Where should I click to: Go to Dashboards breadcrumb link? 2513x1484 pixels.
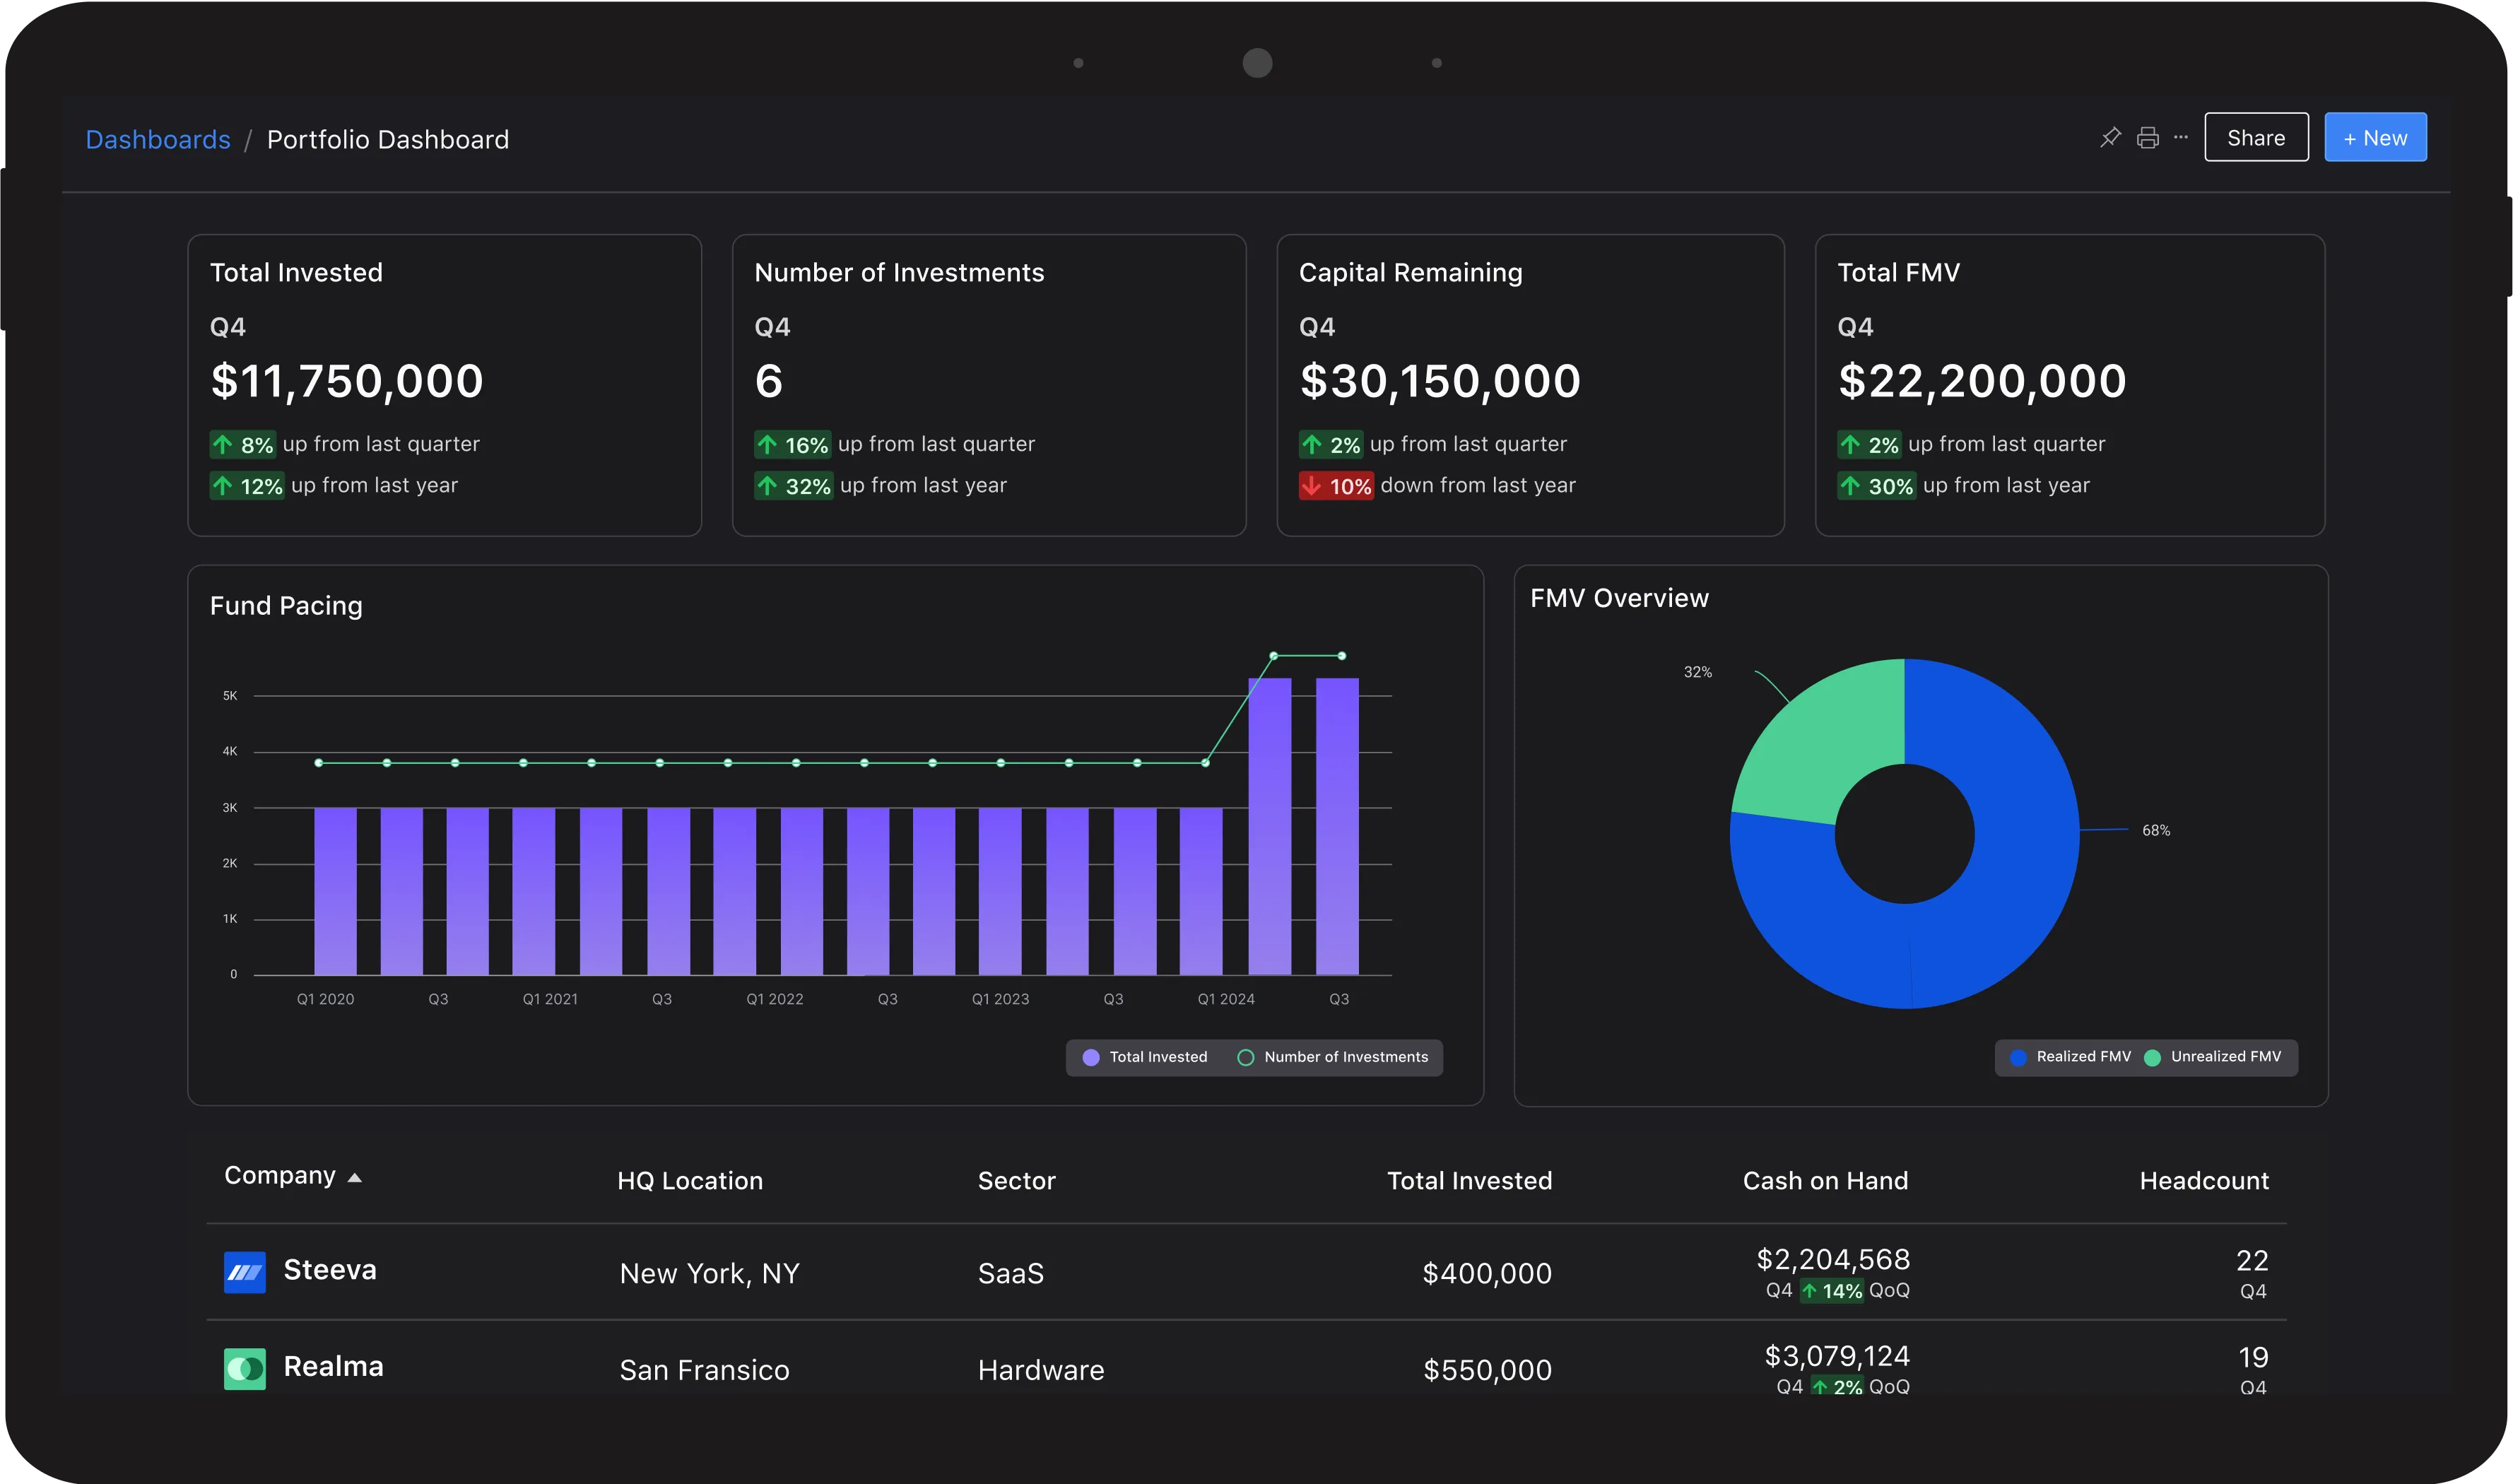point(158,139)
